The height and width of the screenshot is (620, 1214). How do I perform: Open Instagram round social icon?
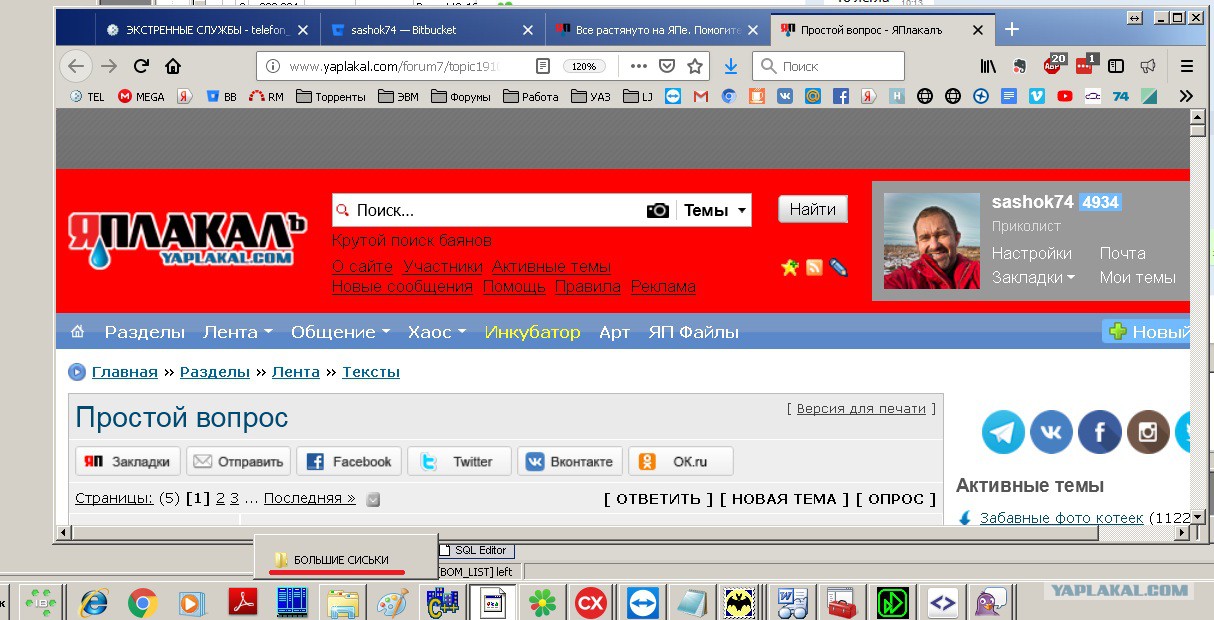coord(1148,432)
